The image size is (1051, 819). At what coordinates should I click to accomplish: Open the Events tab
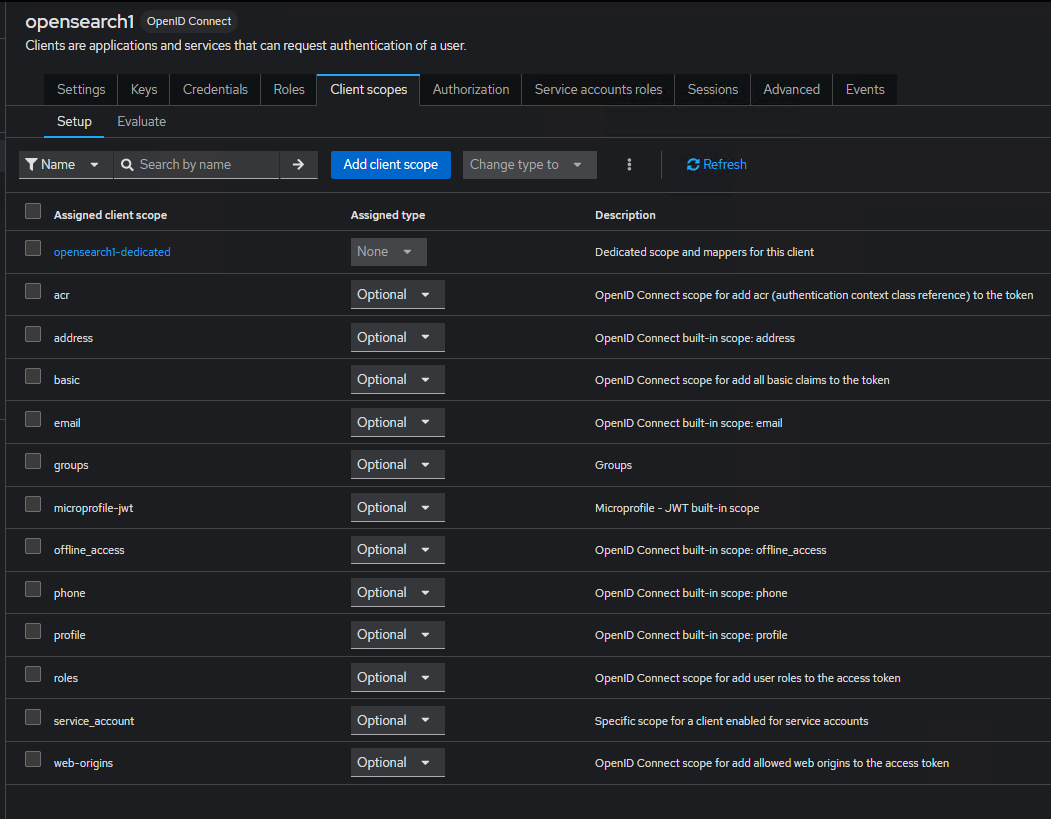865,90
